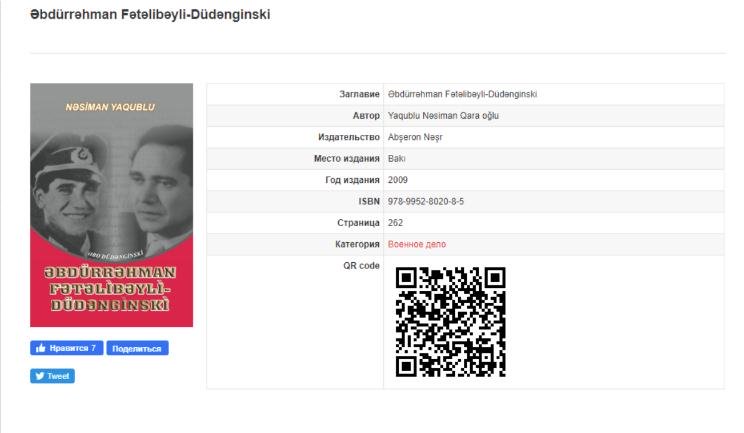Click the page count value 262
Screen dimensions: 744x433
click(x=395, y=223)
